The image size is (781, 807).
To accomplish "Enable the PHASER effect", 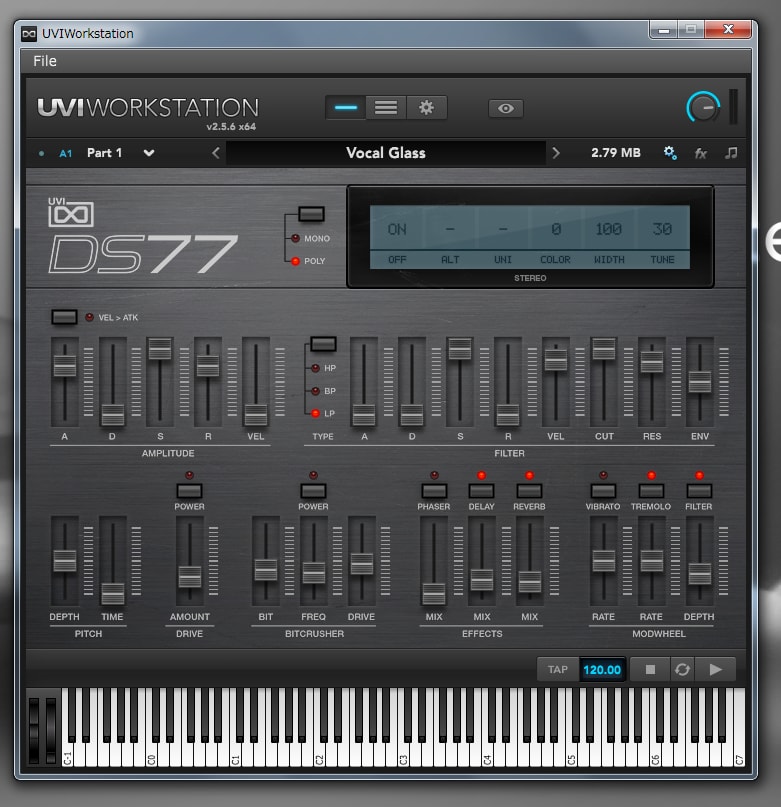I will point(434,490).
